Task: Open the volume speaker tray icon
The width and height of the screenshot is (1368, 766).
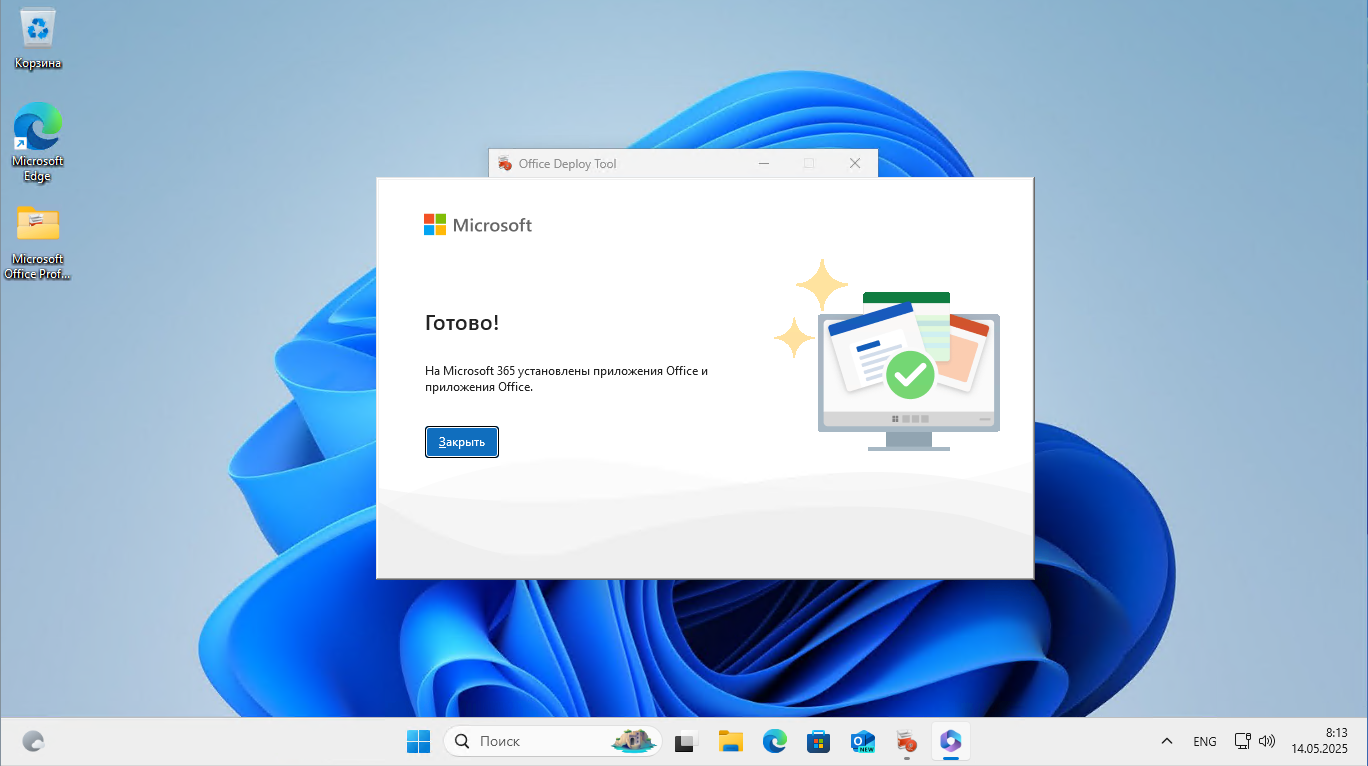Action: pos(1267,741)
